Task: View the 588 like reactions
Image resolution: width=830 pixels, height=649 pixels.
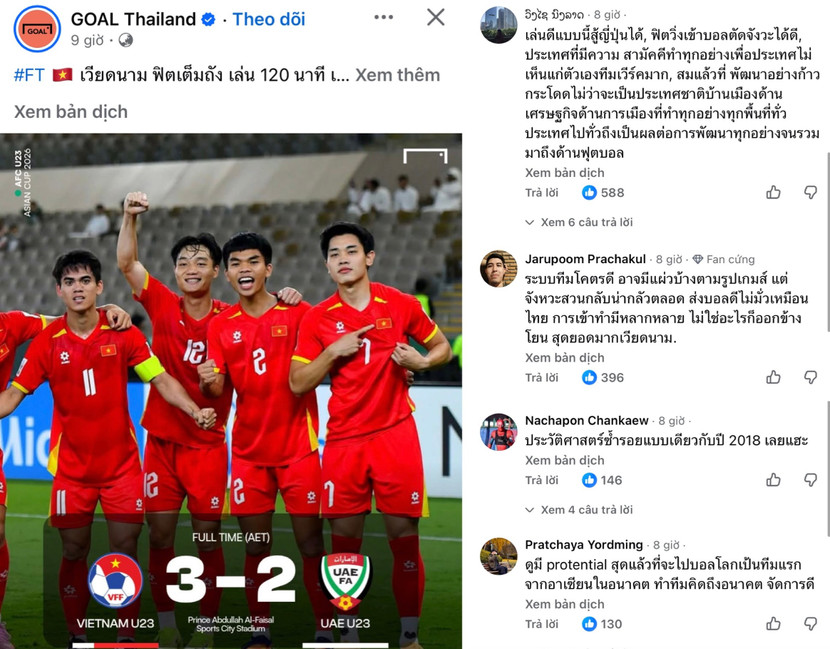Action: pyautogui.click(x=603, y=193)
